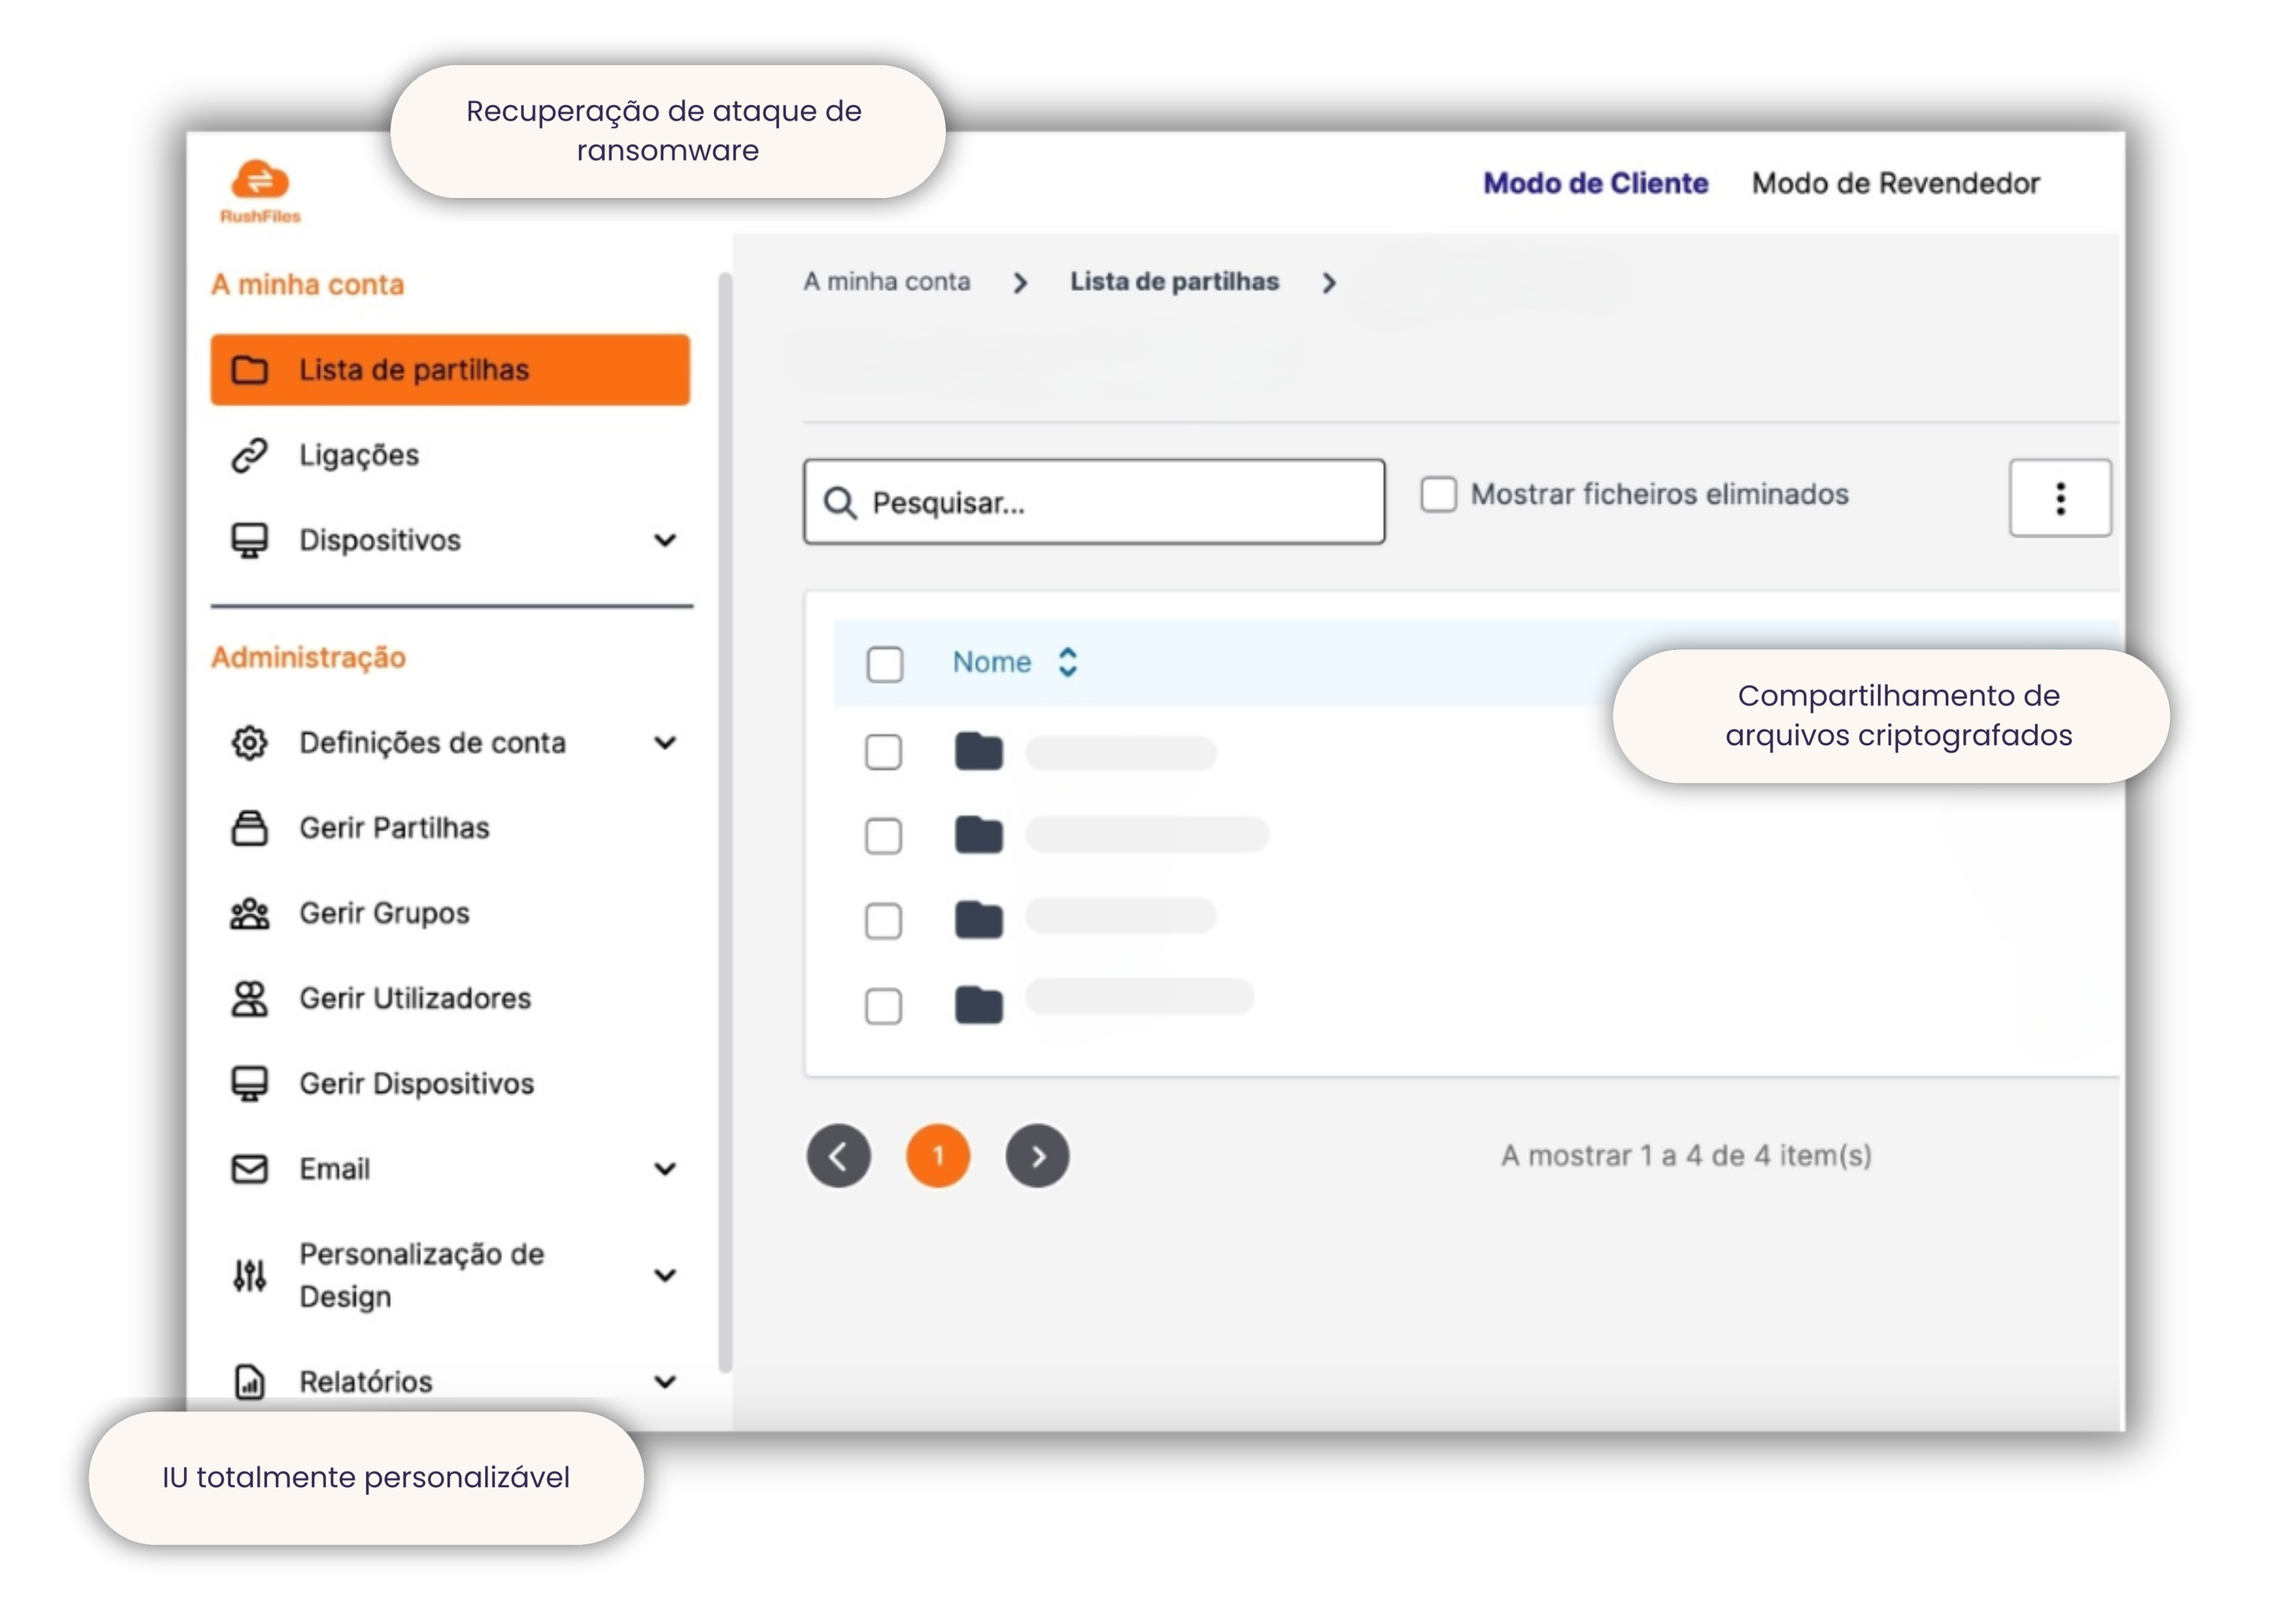
Task: Expand the Relatórios section chevron
Action: pyautogui.click(x=665, y=1382)
